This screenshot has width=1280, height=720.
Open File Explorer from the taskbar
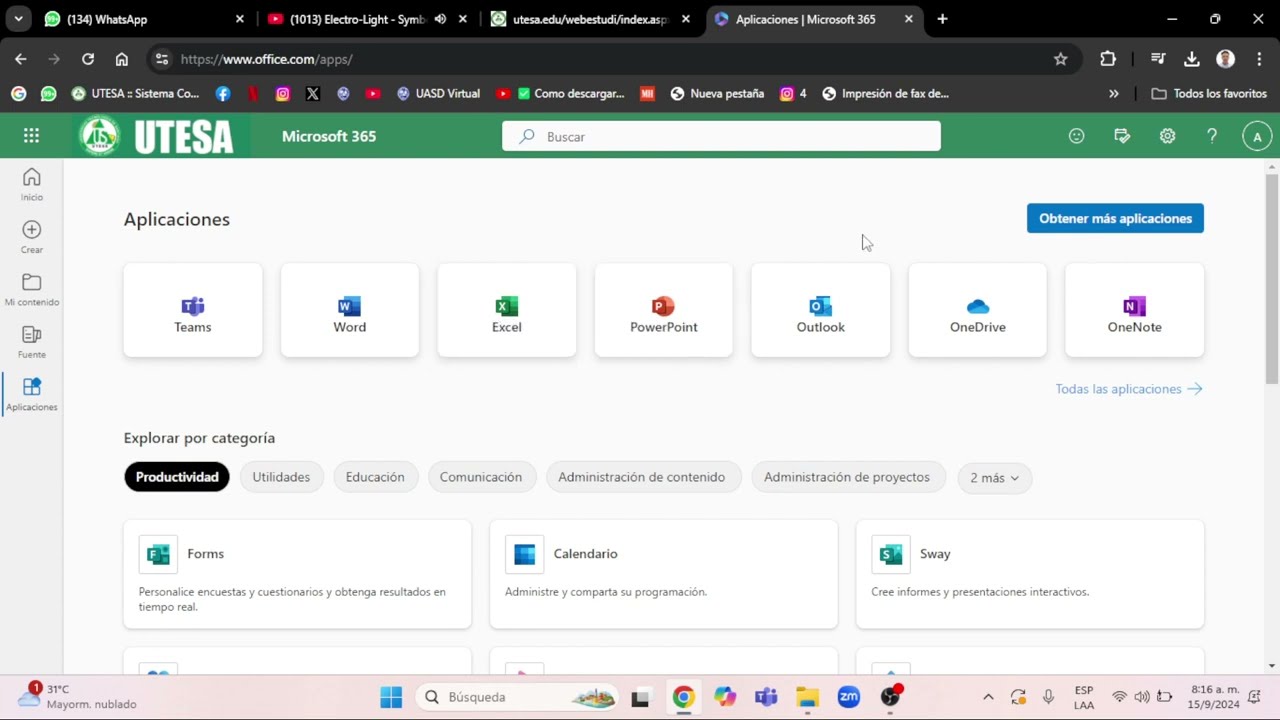point(807,697)
